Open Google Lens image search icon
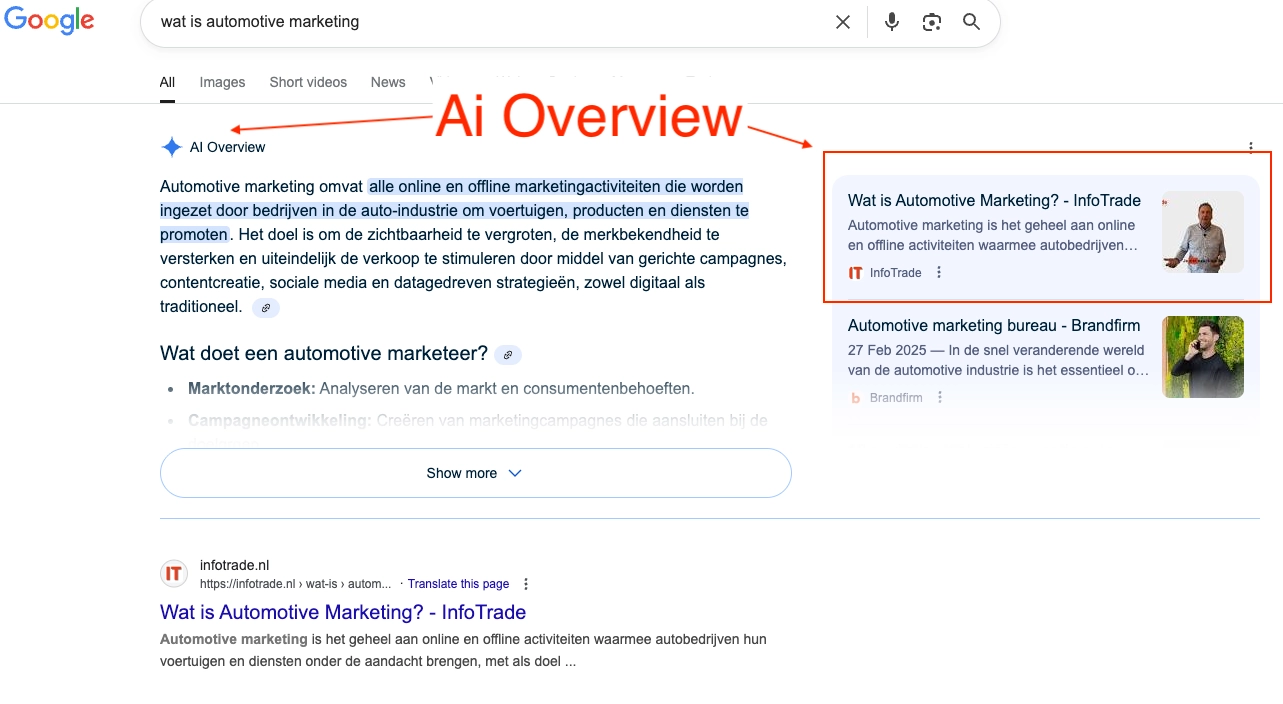The image size is (1283, 704). (x=932, y=22)
